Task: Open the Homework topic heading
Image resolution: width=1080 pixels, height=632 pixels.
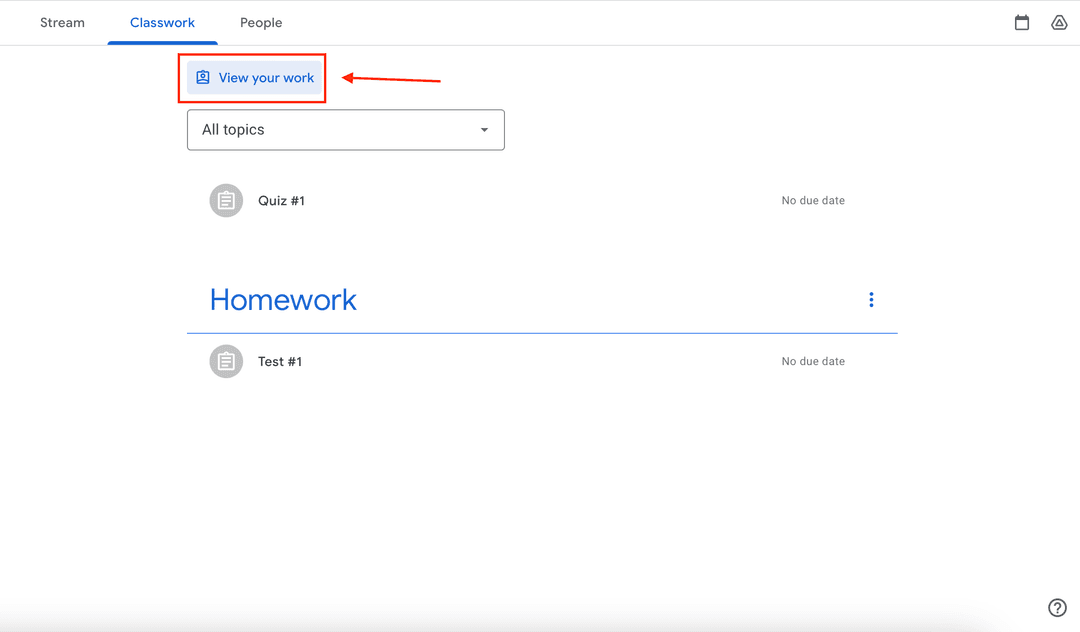Action: tap(283, 300)
